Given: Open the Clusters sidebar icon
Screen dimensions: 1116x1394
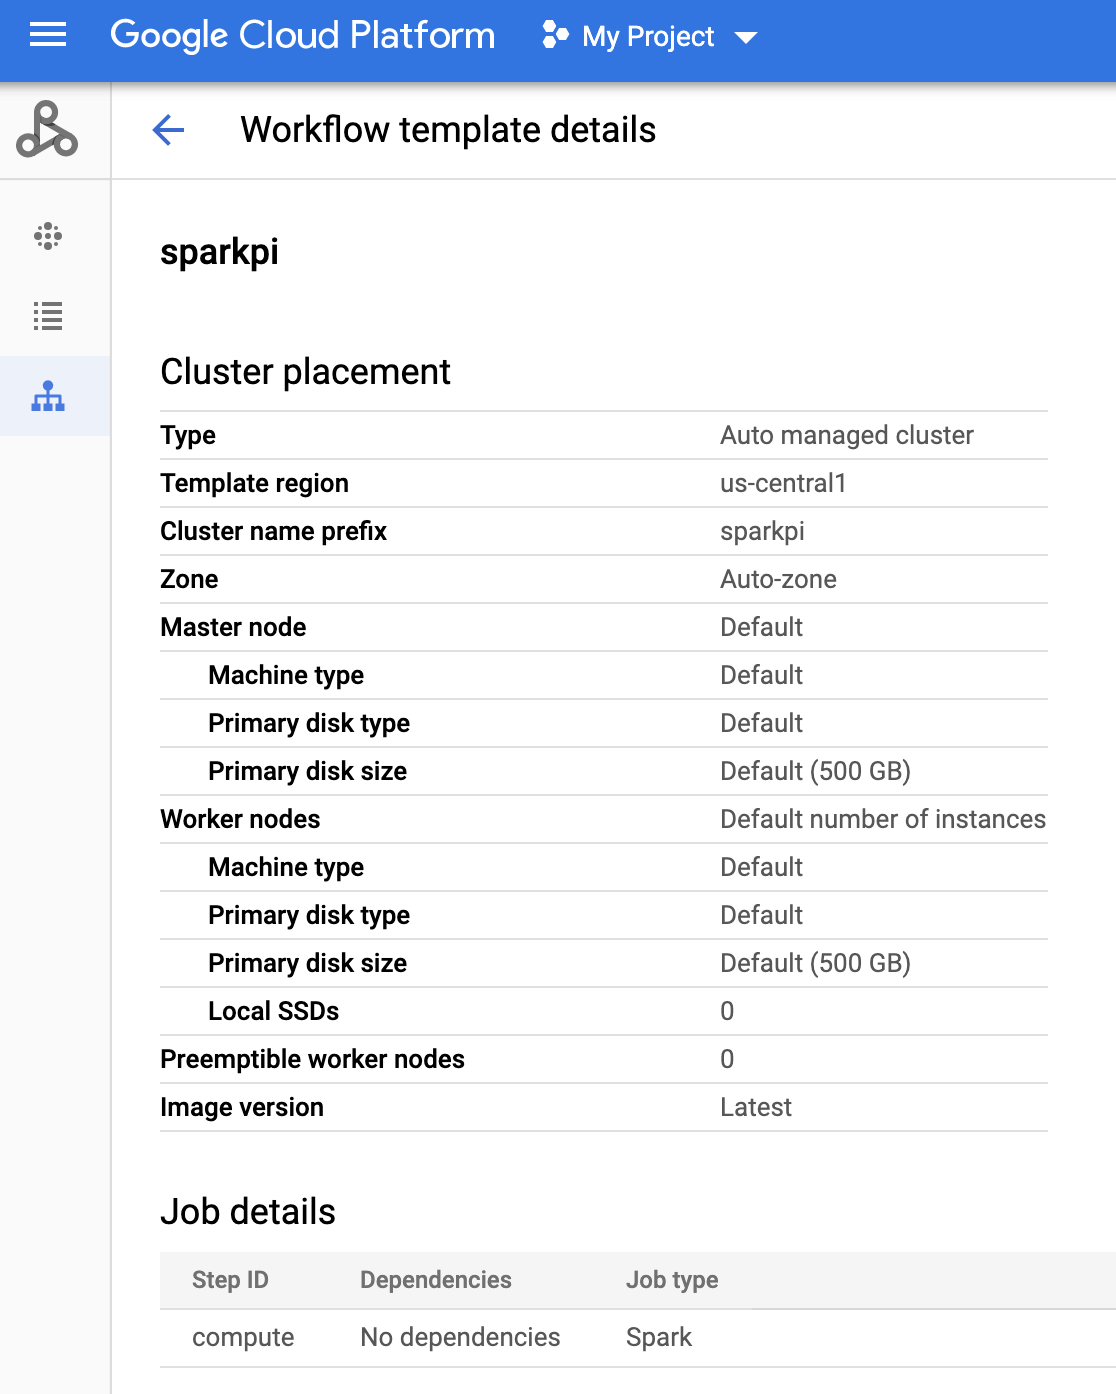Looking at the screenshot, I should tap(47, 236).
